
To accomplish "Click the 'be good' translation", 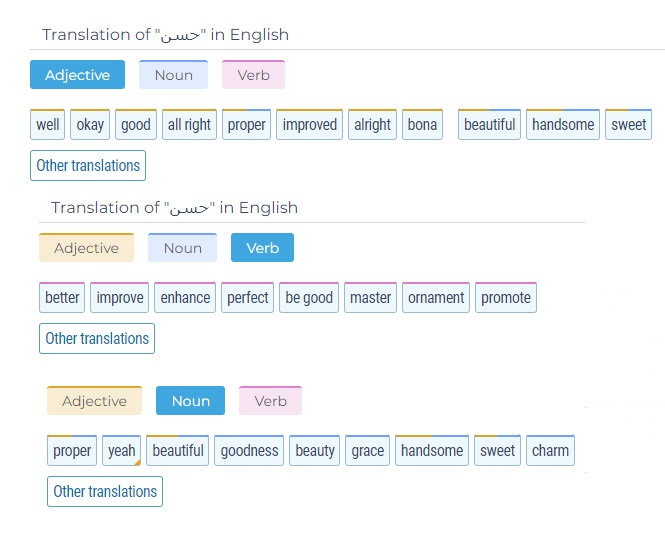I will click(x=309, y=298).
